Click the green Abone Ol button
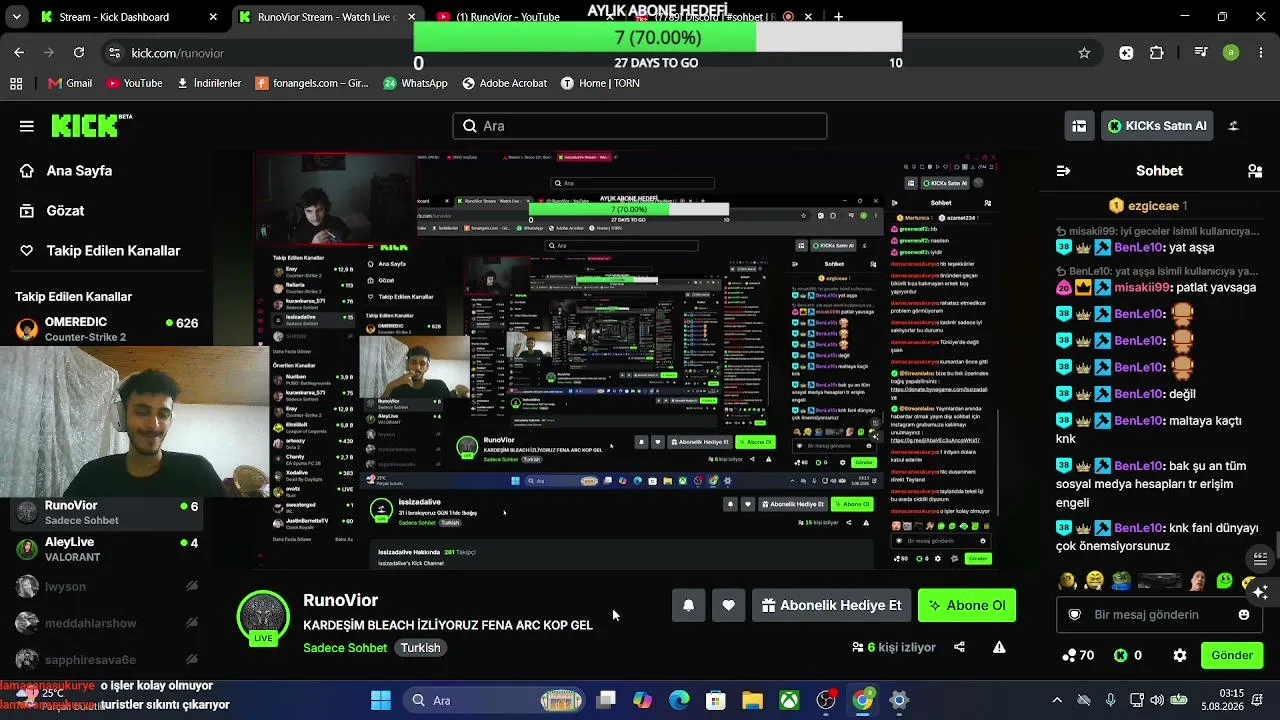 pos(966,605)
